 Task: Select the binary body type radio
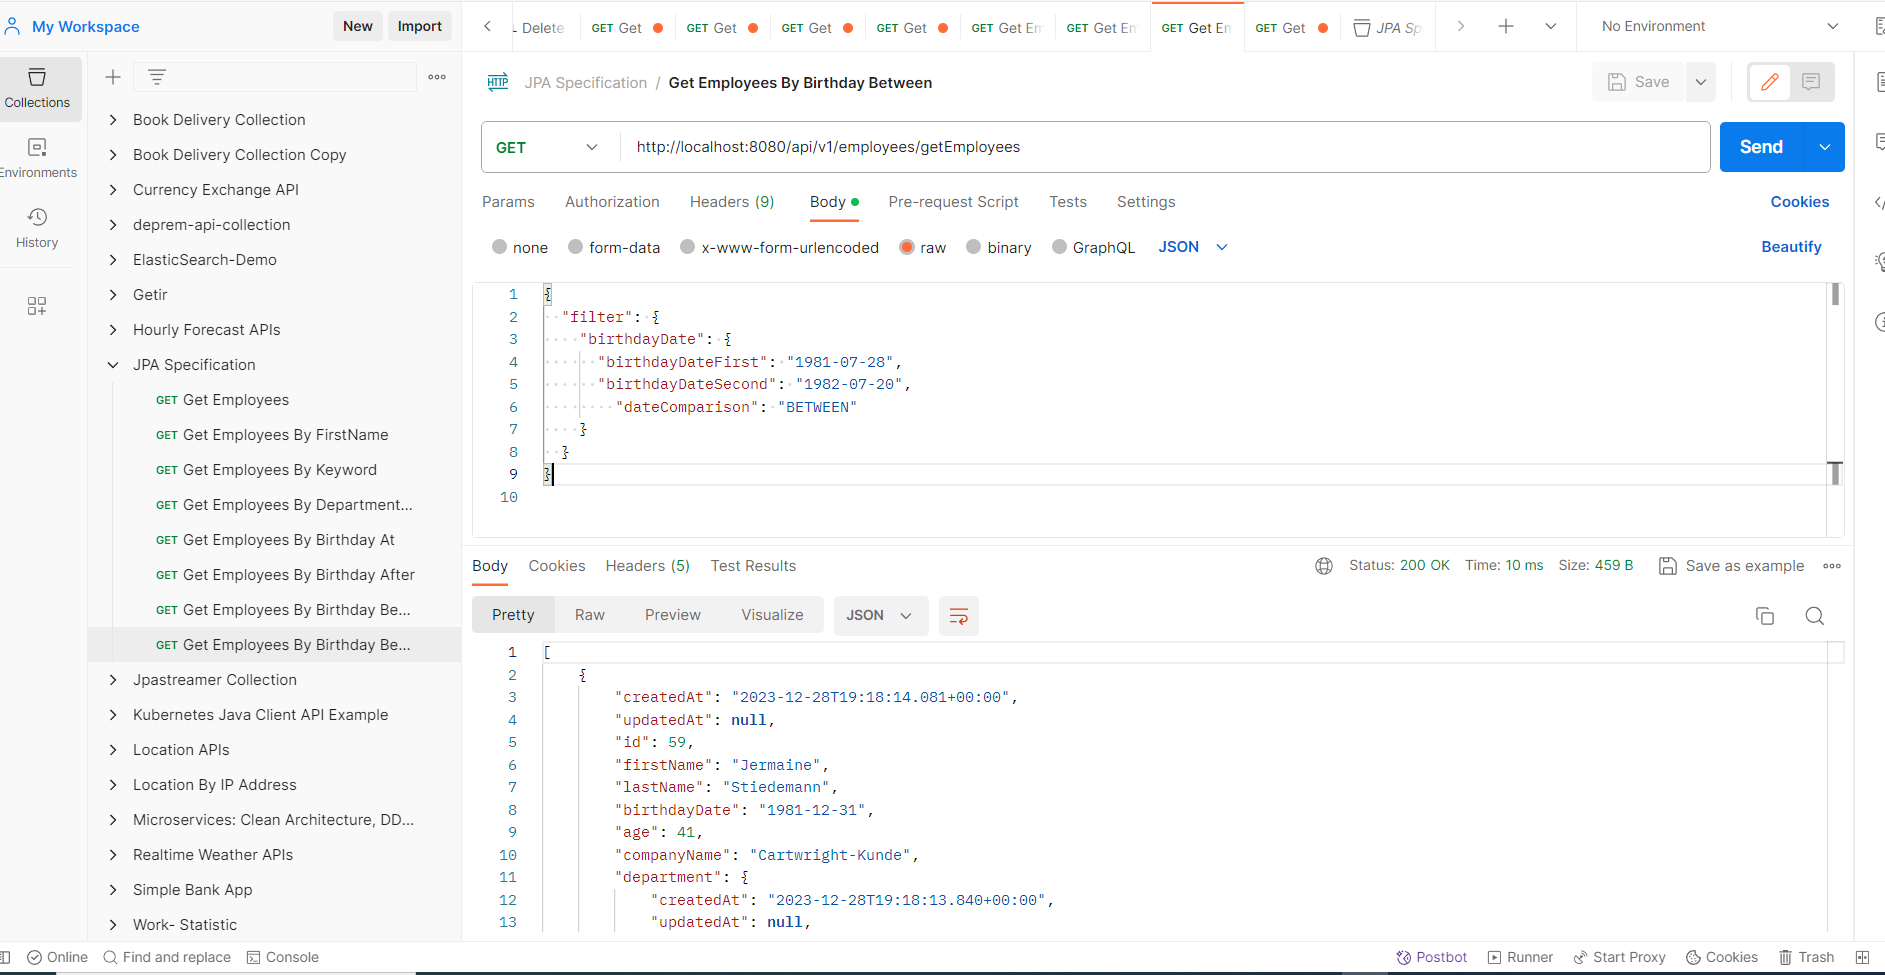973,247
